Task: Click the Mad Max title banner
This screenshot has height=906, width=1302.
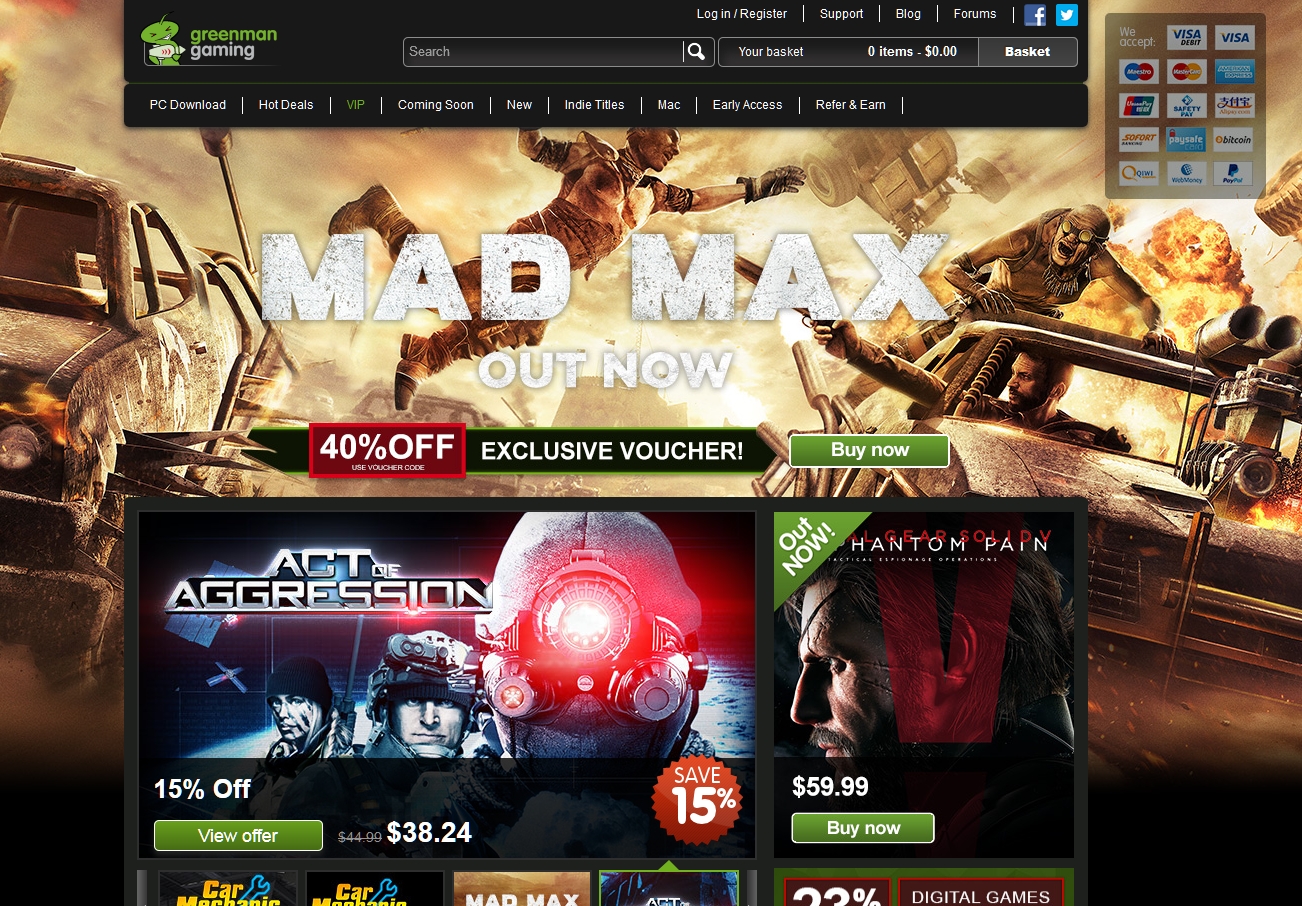Action: (x=605, y=278)
